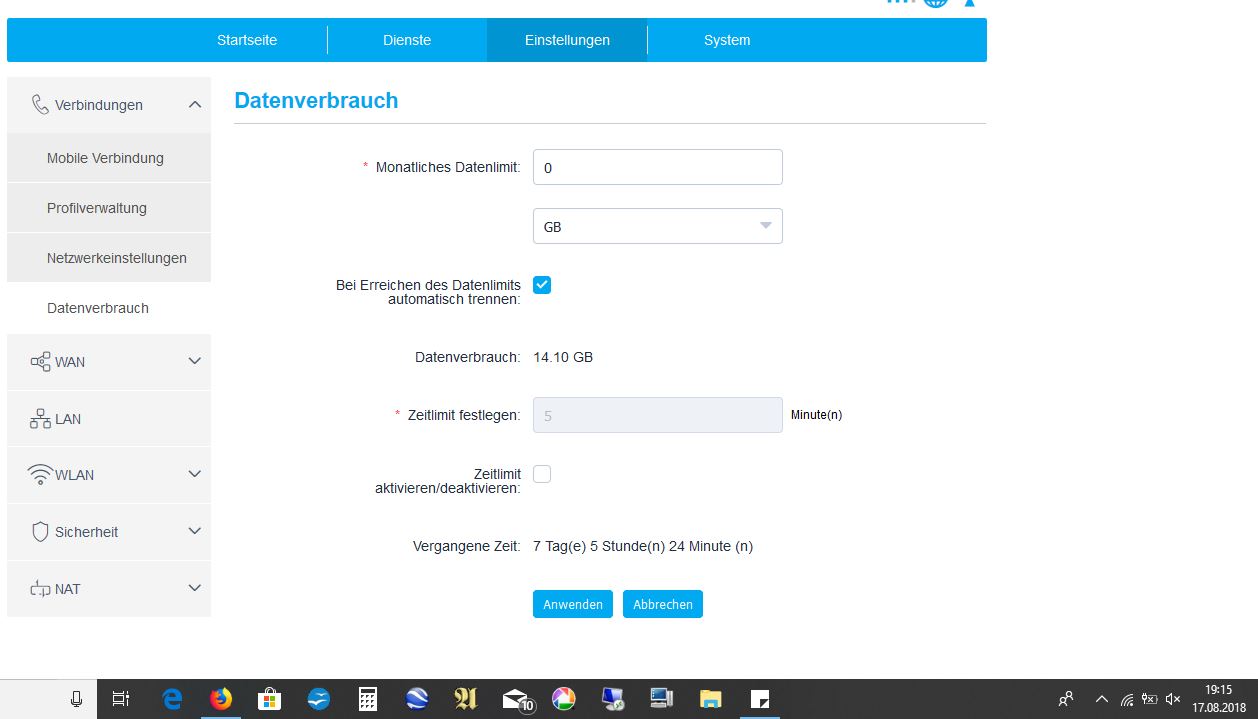This screenshot has width=1258, height=719.
Task: Click the Mail icon in the taskbar
Action: [x=516, y=699]
